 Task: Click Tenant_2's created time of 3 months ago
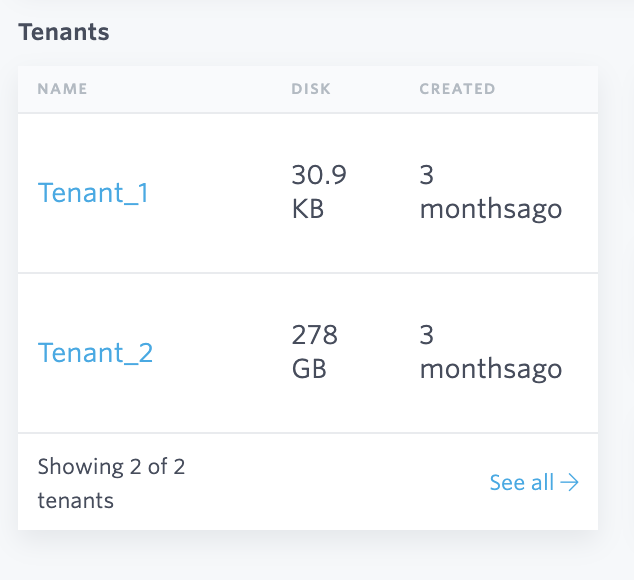coord(490,352)
